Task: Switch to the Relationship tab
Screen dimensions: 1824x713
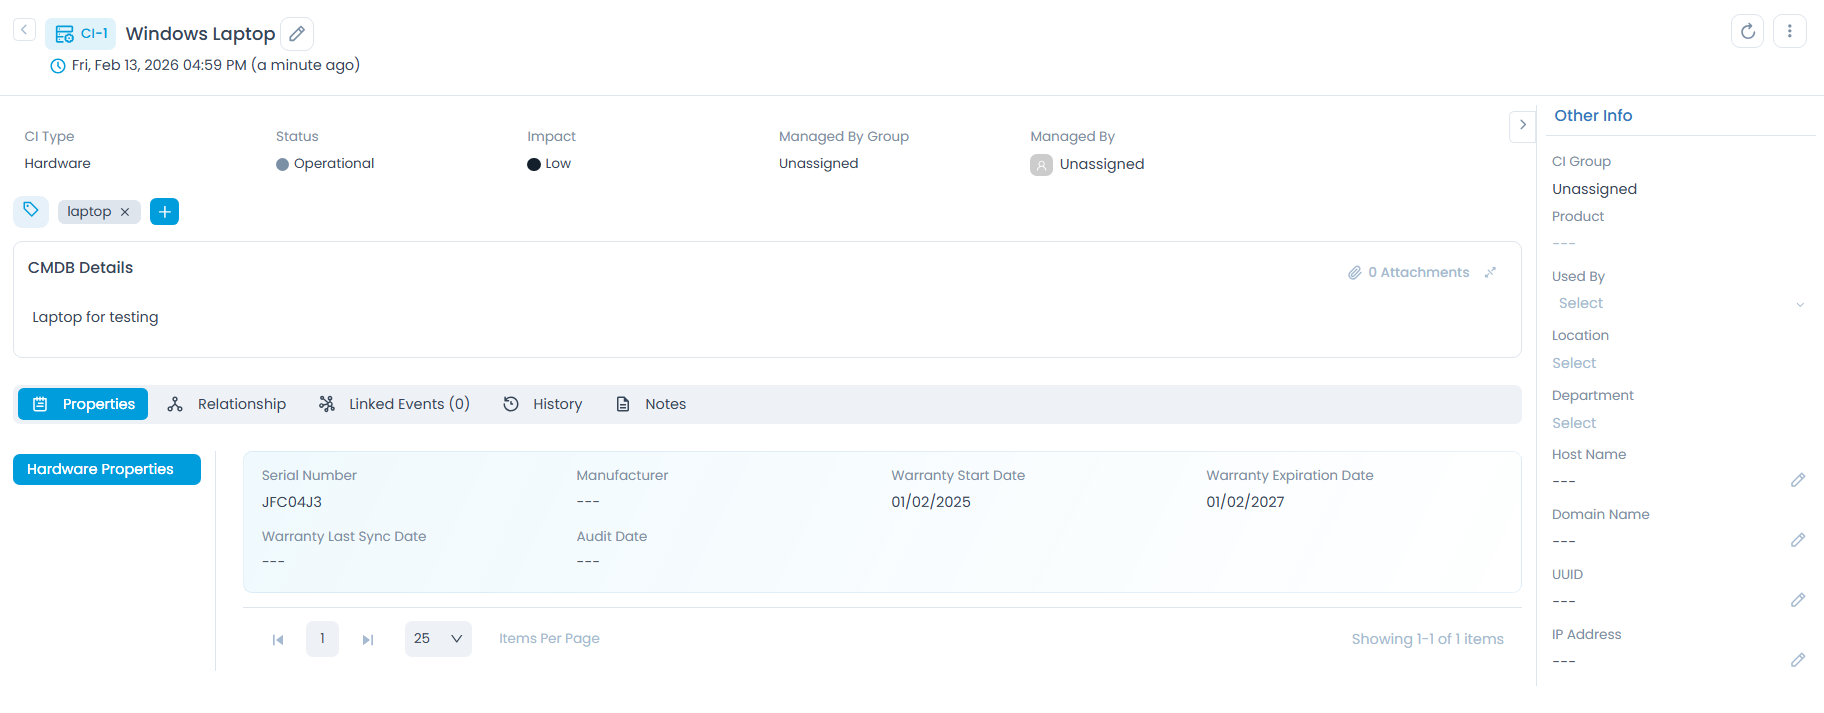Action: 227,404
